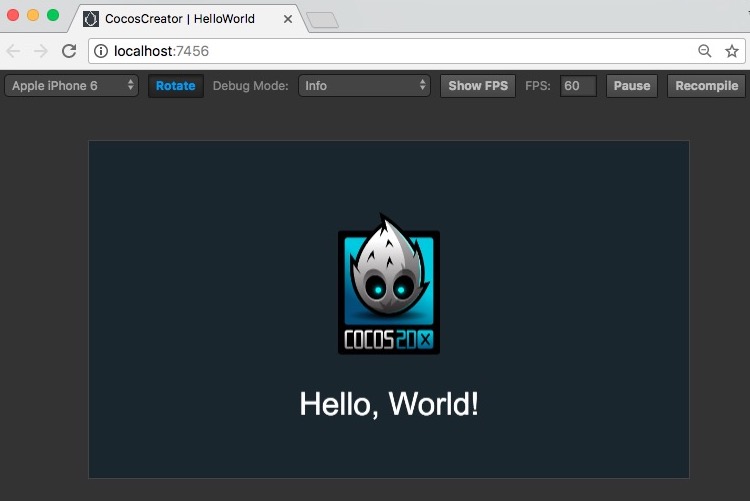Click the Cocos2d-x logo in the preview
The image size is (750, 501).
389,284
